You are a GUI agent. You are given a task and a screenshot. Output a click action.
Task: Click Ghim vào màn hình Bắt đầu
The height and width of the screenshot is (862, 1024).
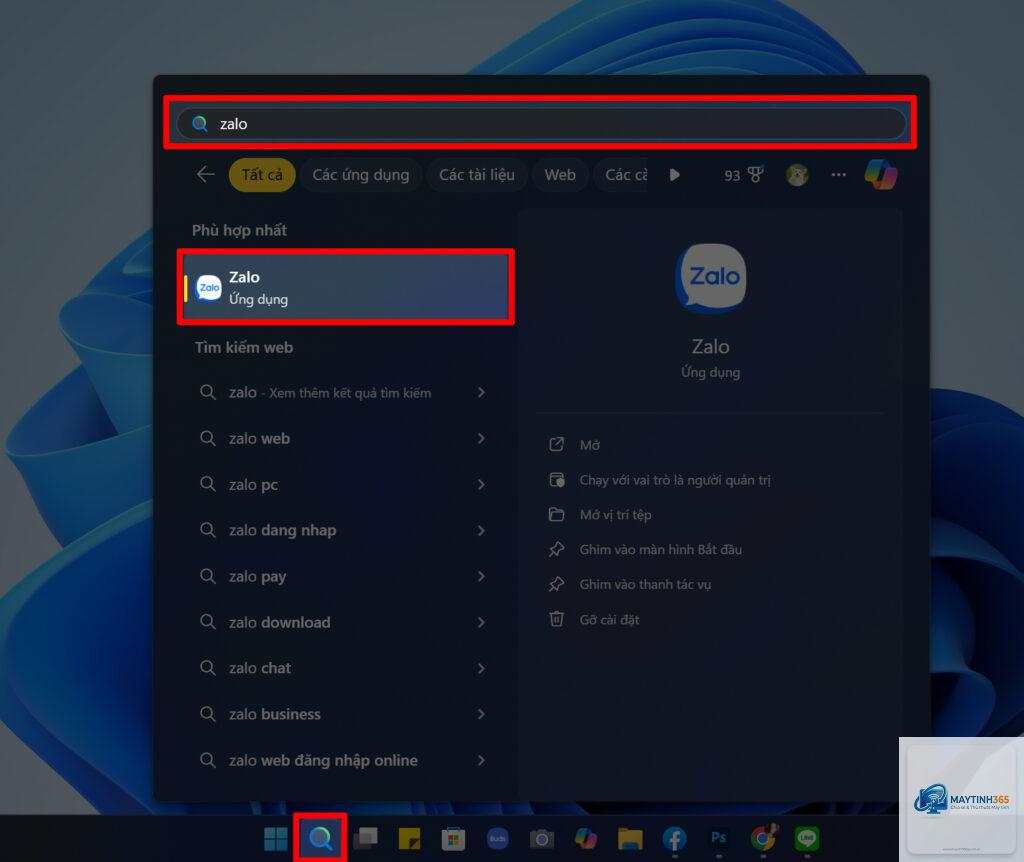click(x=660, y=549)
